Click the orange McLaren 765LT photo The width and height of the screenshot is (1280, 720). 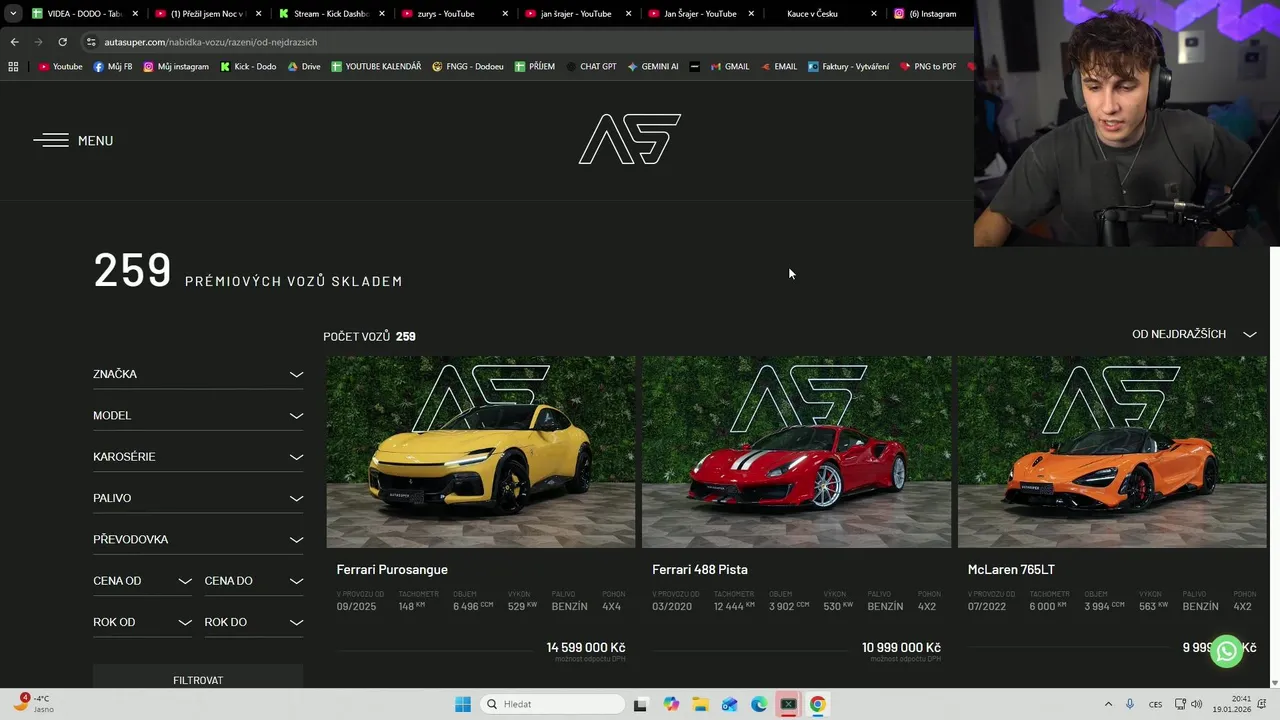click(1112, 452)
